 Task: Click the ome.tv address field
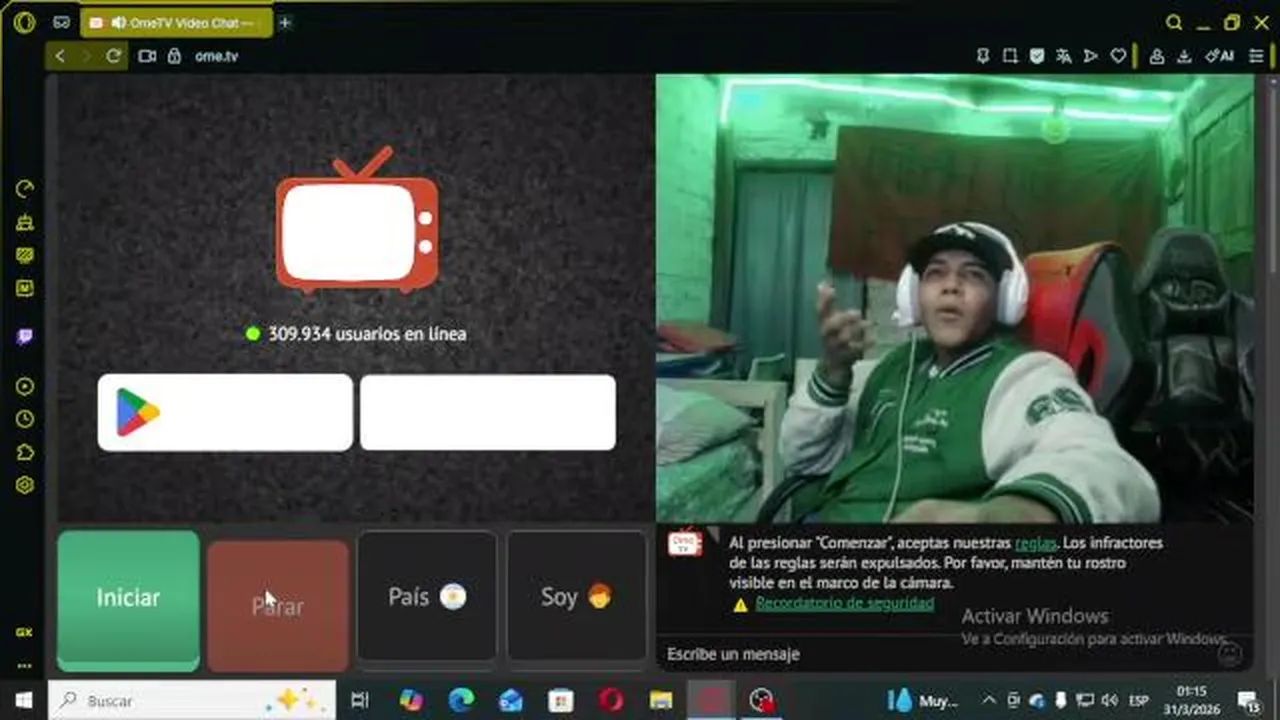coord(216,56)
